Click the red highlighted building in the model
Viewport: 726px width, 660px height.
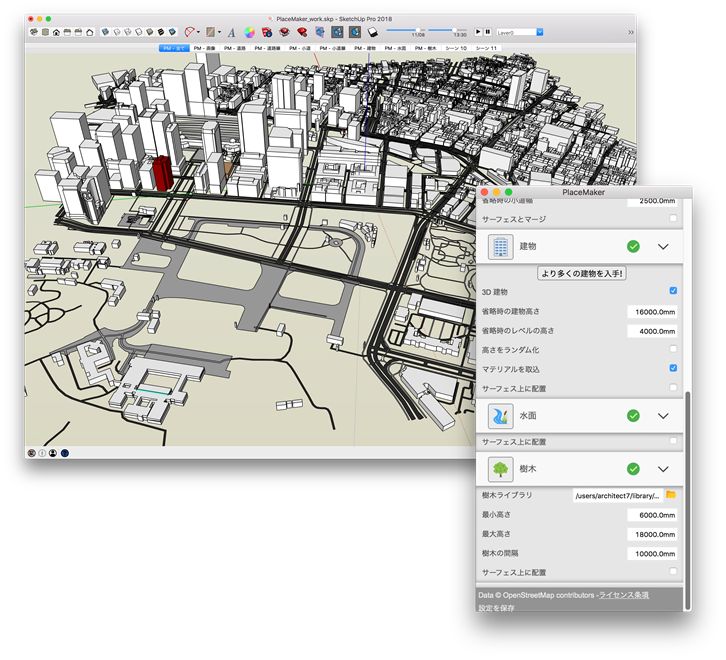pos(163,173)
